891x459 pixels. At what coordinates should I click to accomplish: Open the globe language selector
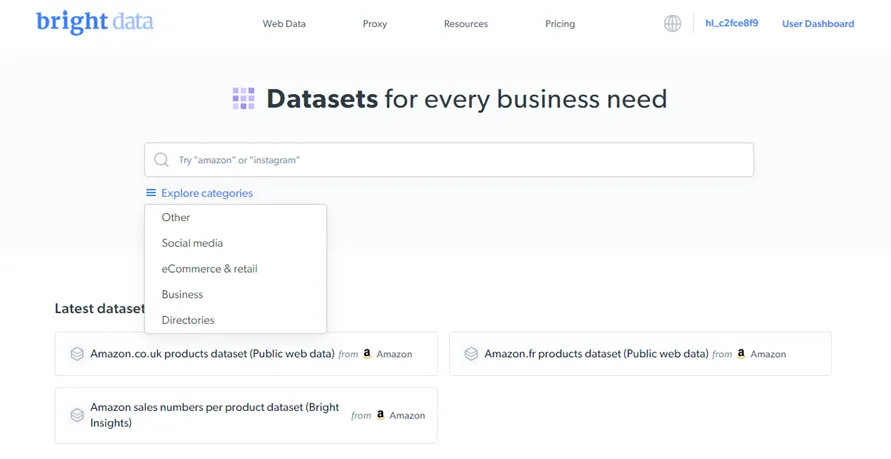pyautogui.click(x=672, y=23)
